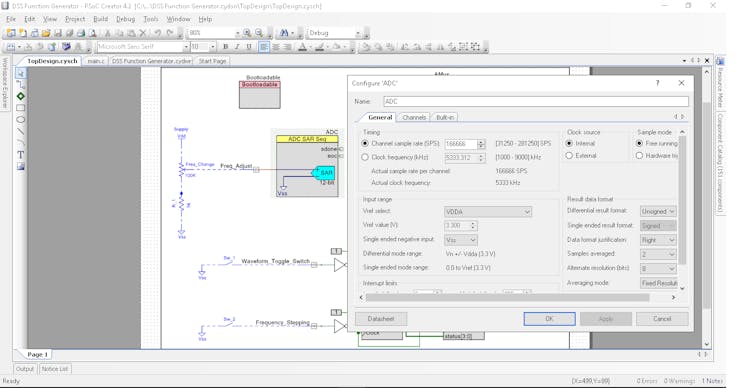Toggle Underline text formatting
Viewport: 740px width, 388px height.
249,47
